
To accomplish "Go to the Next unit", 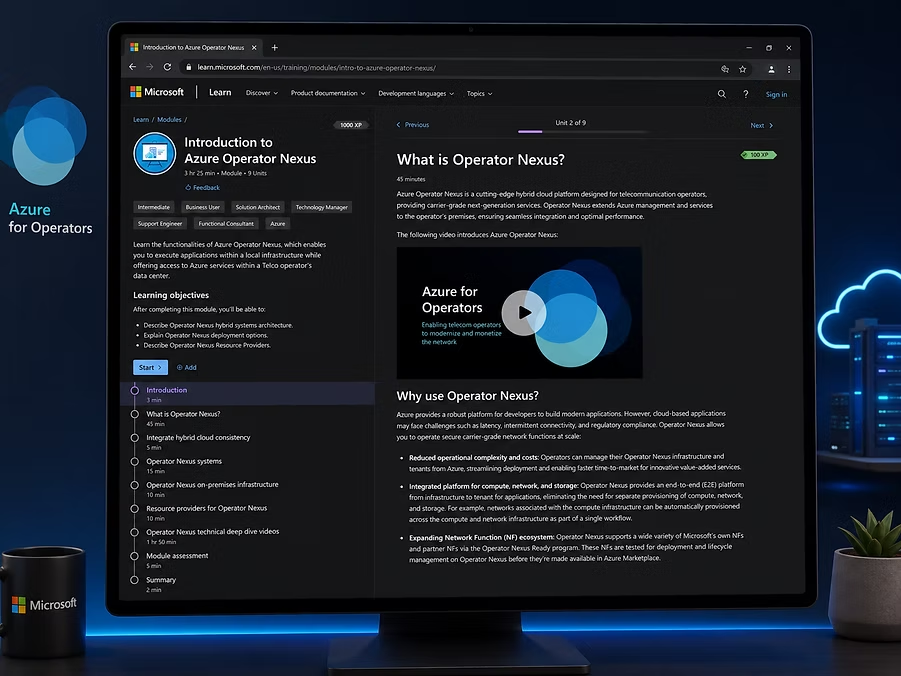I will tap(762, 125).
